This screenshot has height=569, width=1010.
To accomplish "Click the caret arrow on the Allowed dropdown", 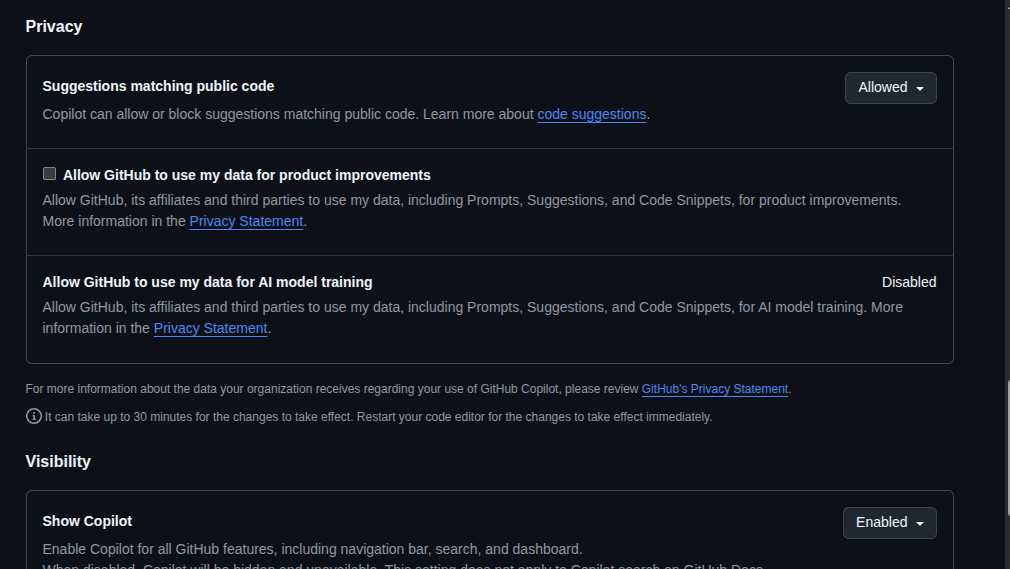I will click(x=919, y=88).
